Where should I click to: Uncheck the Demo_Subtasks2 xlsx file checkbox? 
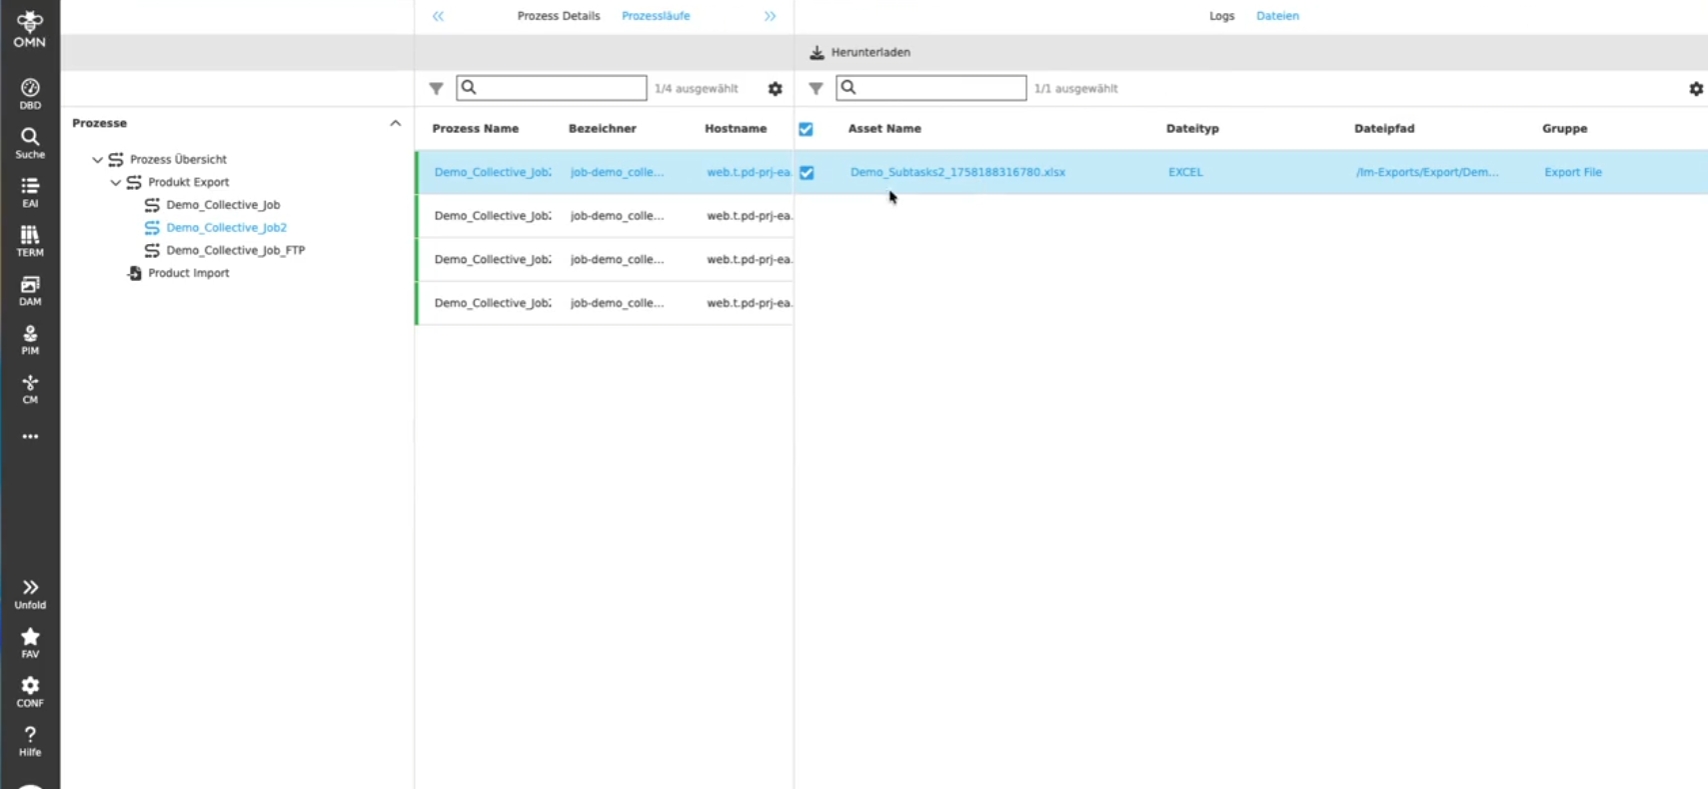click(x=807, y=173)
